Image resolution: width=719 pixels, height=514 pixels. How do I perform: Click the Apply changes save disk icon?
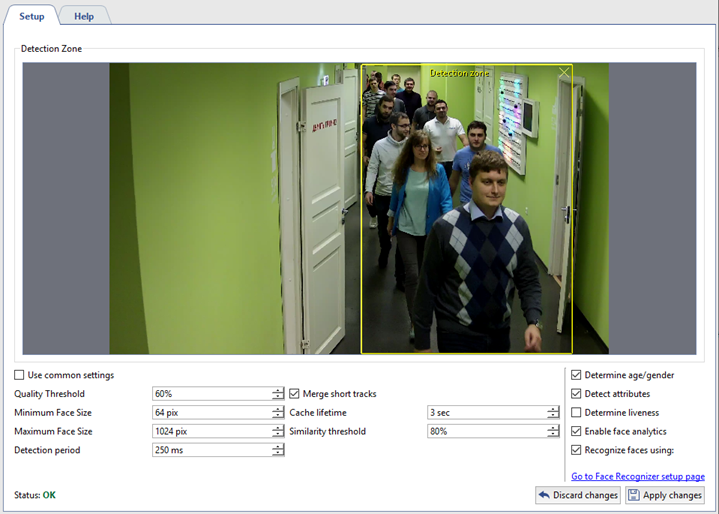coord(634,495)
